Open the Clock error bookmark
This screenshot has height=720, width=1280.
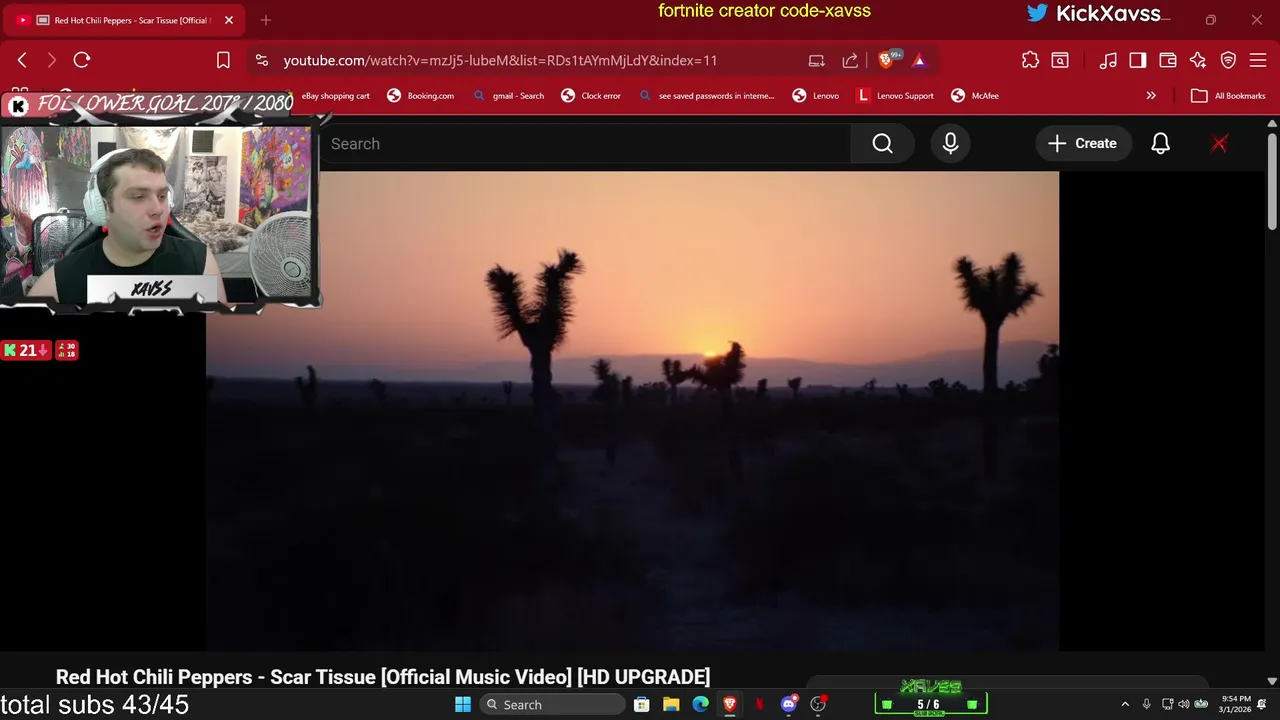[591, 96]
